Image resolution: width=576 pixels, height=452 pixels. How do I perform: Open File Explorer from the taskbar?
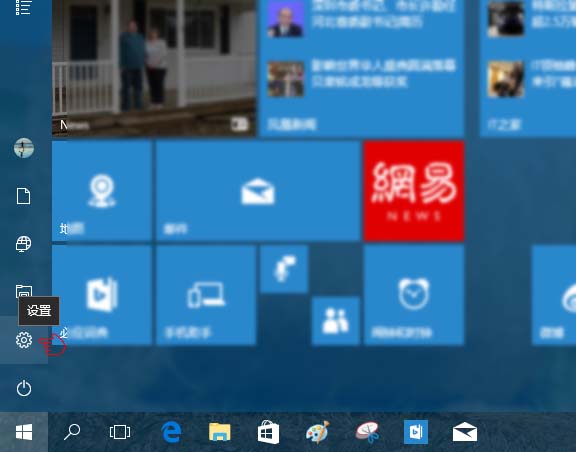[220, 432]
